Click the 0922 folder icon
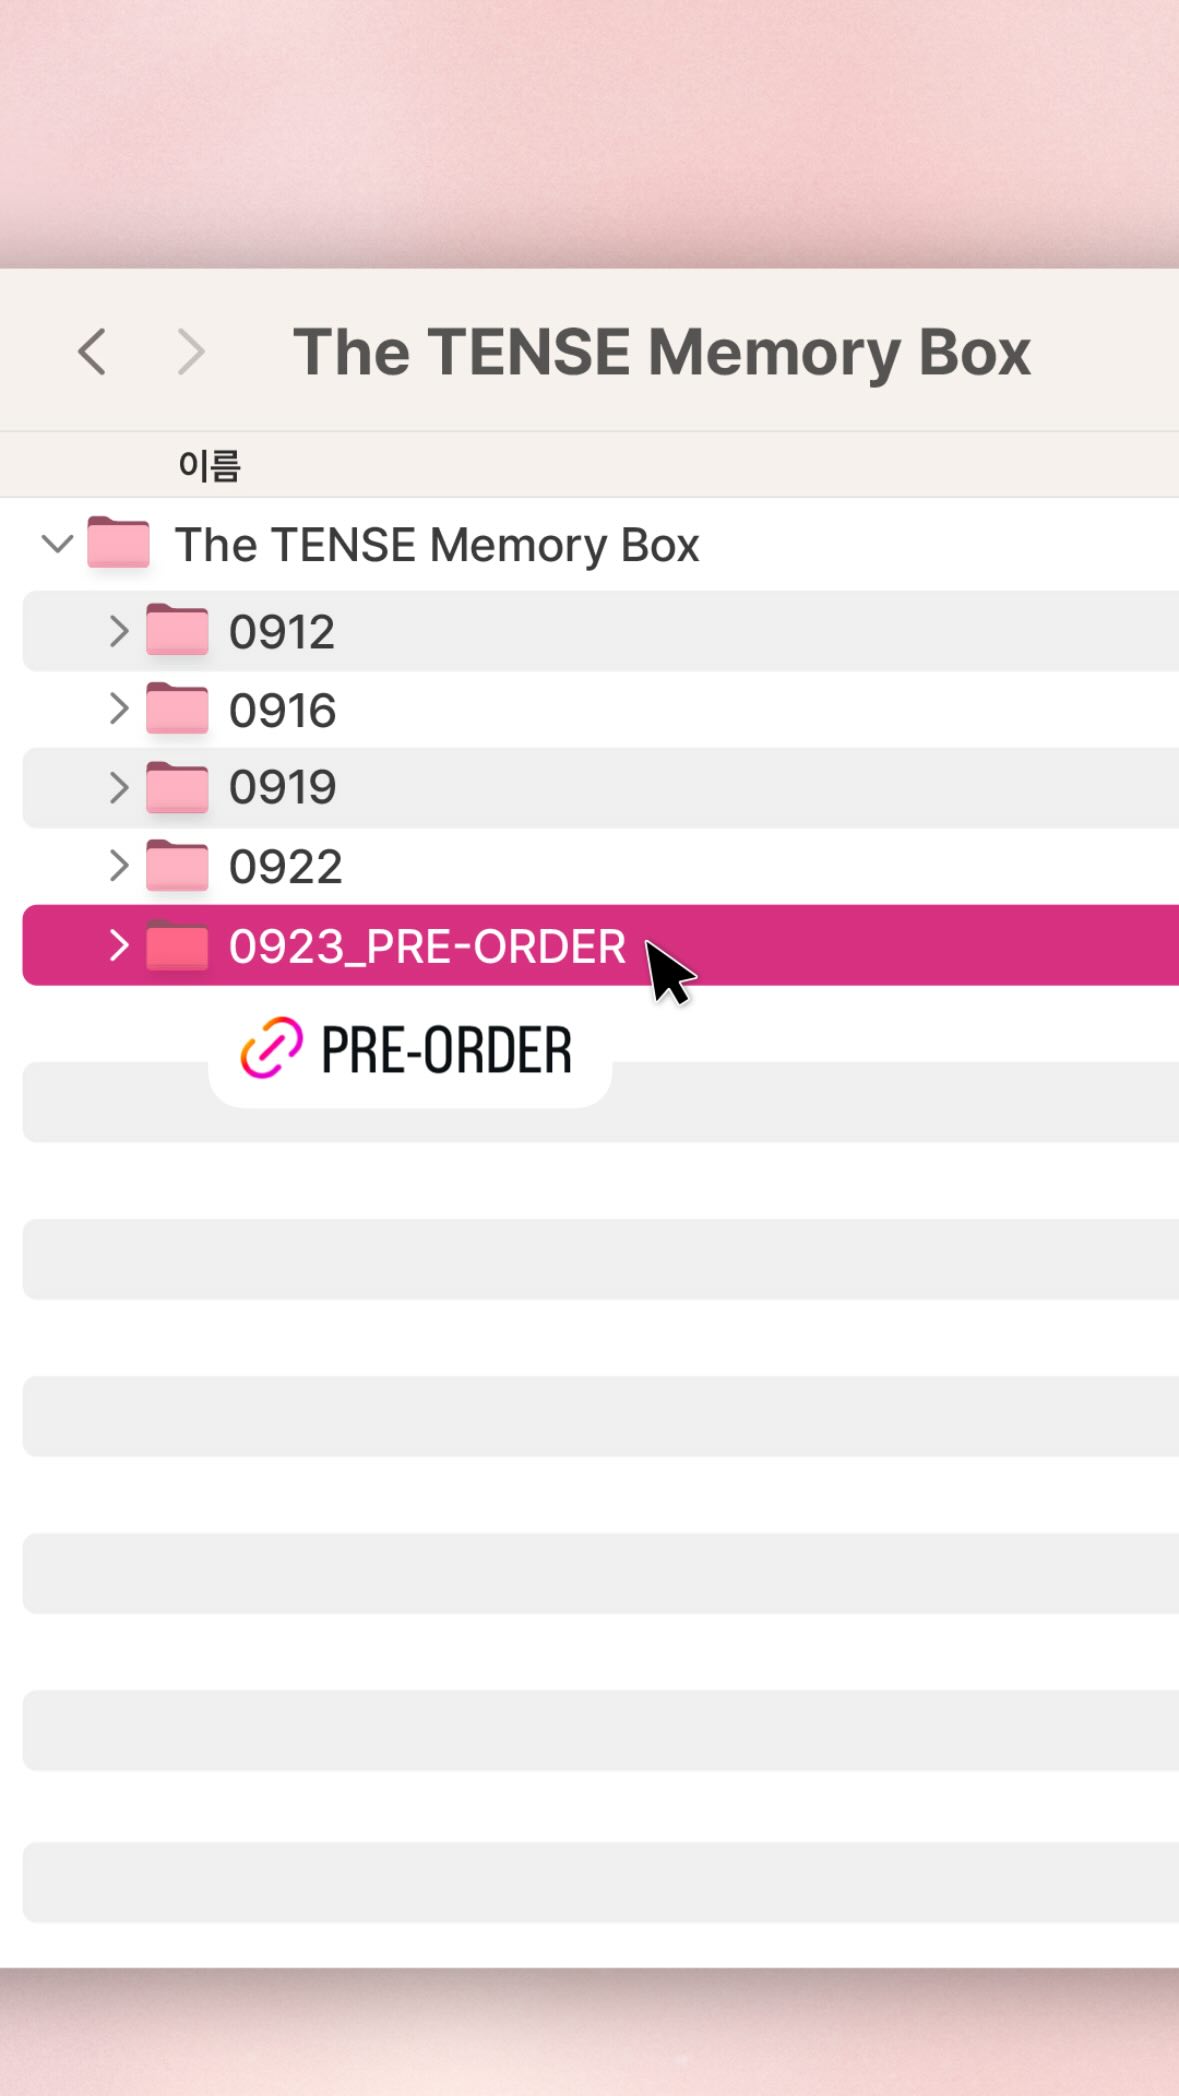 (177, 866)
